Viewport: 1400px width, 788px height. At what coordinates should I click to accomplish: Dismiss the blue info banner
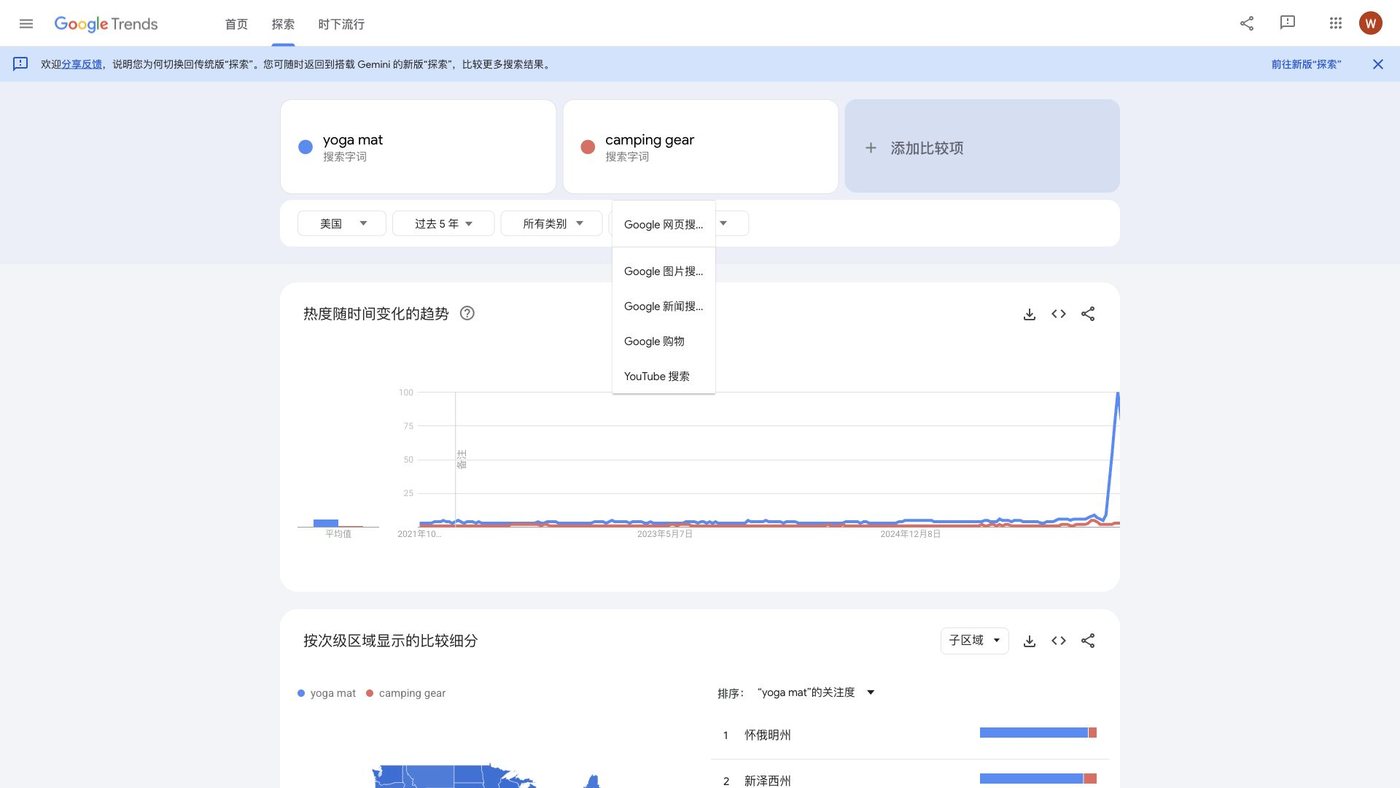point(1378,64)
